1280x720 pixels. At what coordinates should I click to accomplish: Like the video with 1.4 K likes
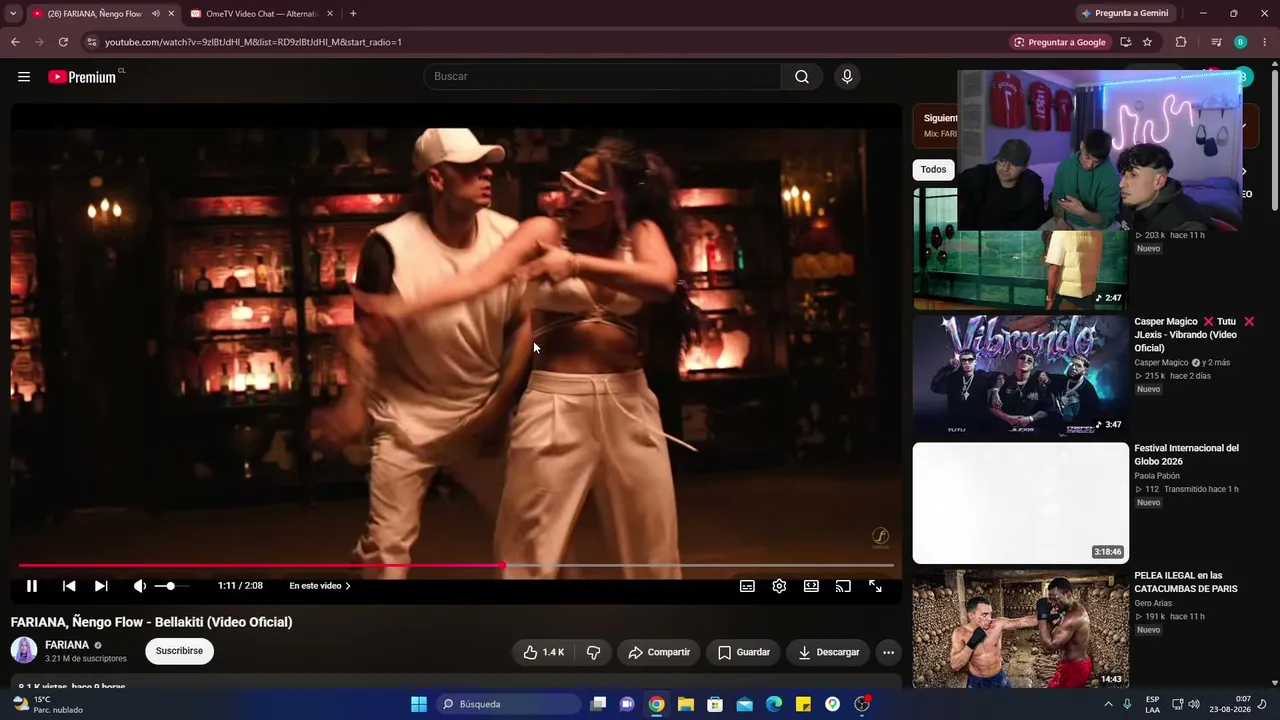coord(543,652)
